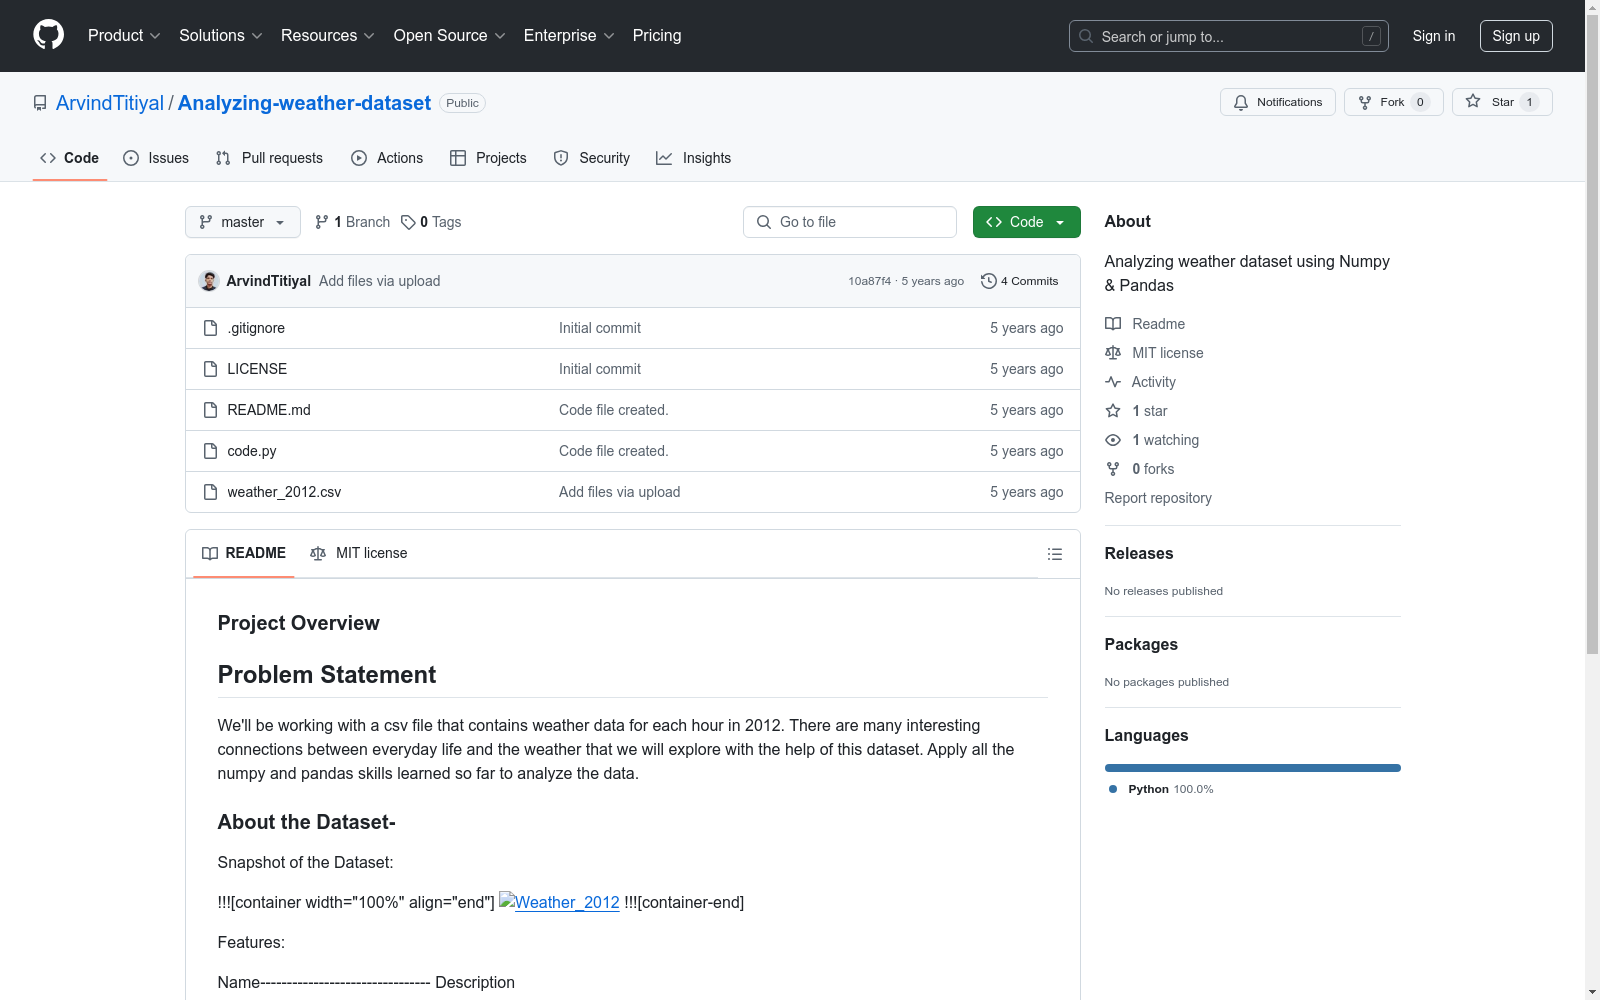
Task: Click the Python 100.0% language link
Action: click(x=1161, y=789)
